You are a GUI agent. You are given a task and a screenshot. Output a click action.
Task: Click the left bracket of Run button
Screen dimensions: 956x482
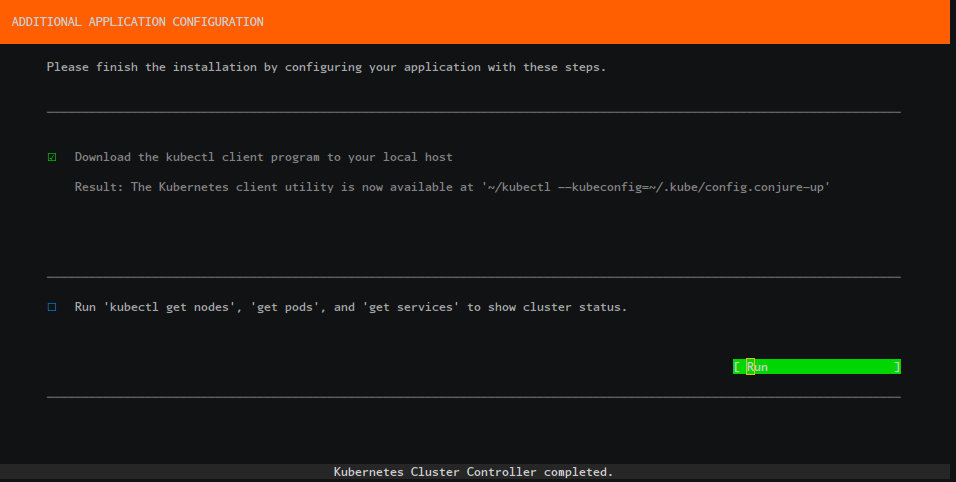click(x=736, y=367)
